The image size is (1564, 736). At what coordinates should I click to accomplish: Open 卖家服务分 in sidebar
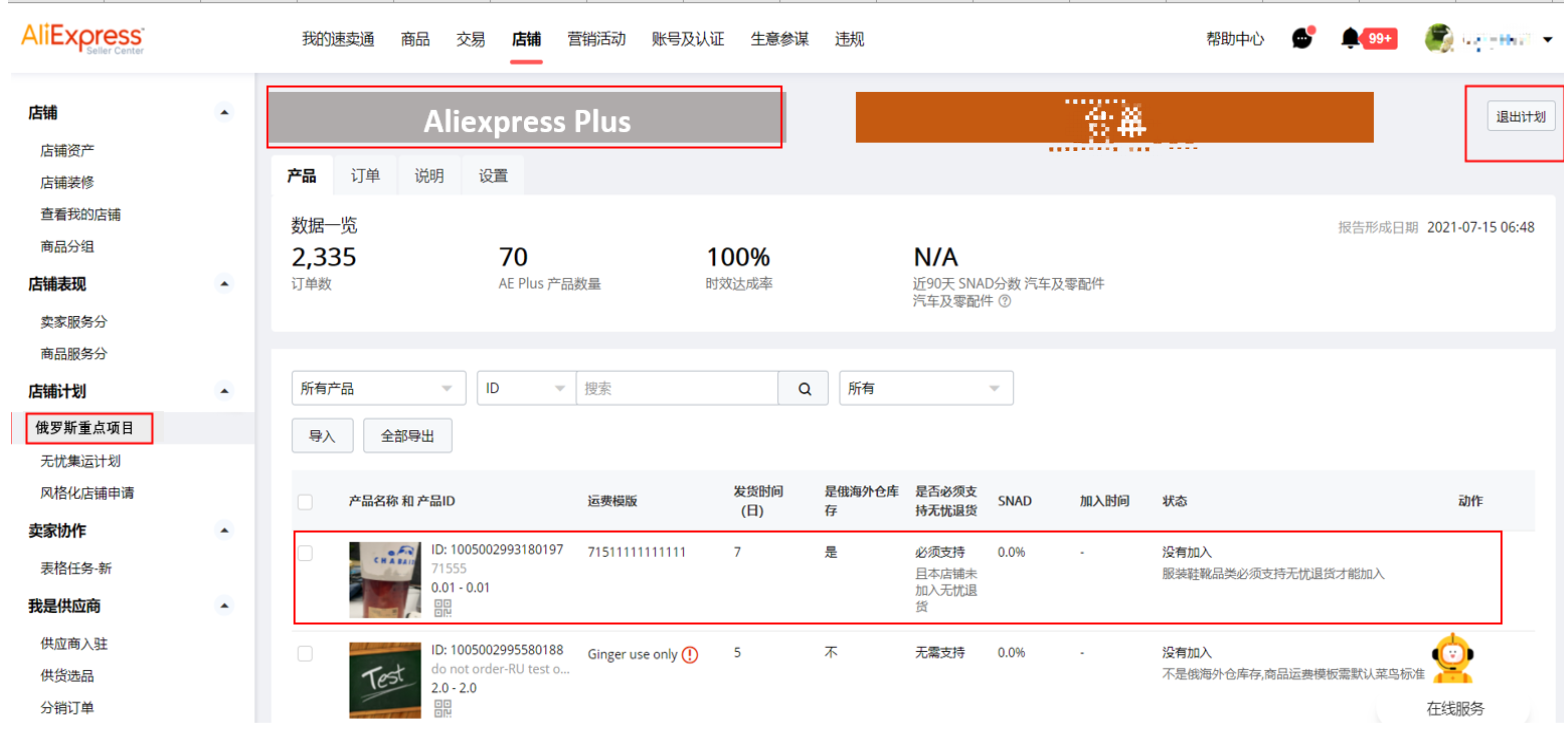[x=74, y=321]
